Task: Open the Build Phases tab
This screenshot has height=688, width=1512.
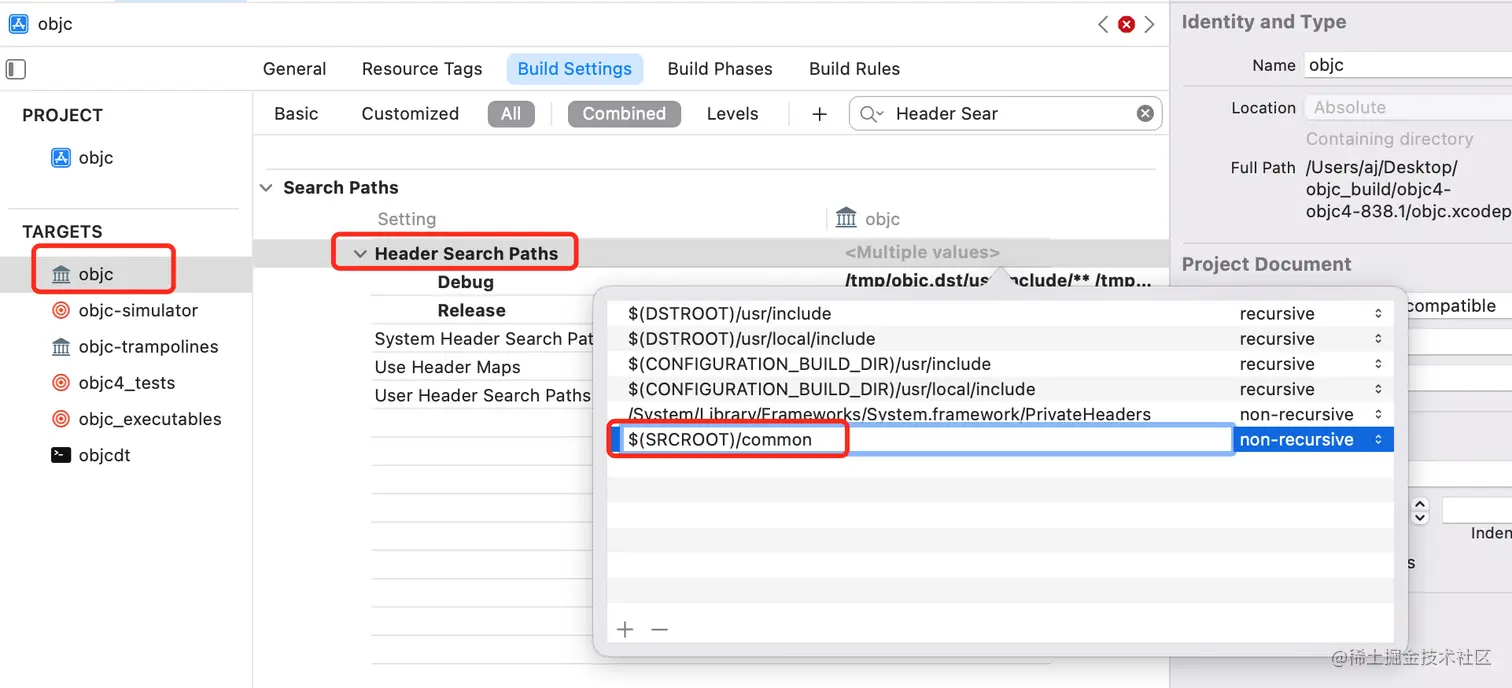Action: 720,69
